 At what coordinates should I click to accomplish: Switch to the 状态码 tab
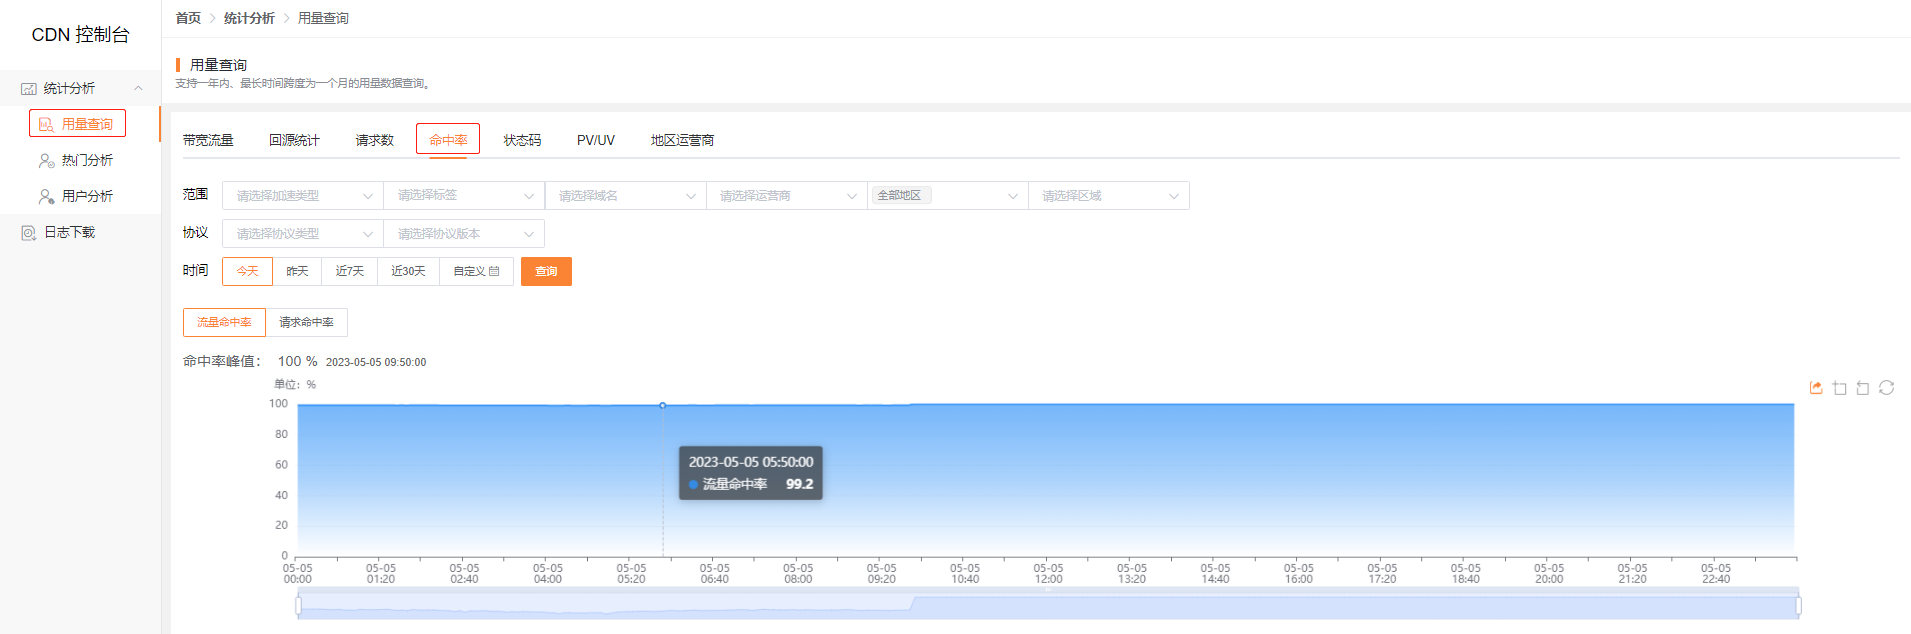click(x=522, y=140)
